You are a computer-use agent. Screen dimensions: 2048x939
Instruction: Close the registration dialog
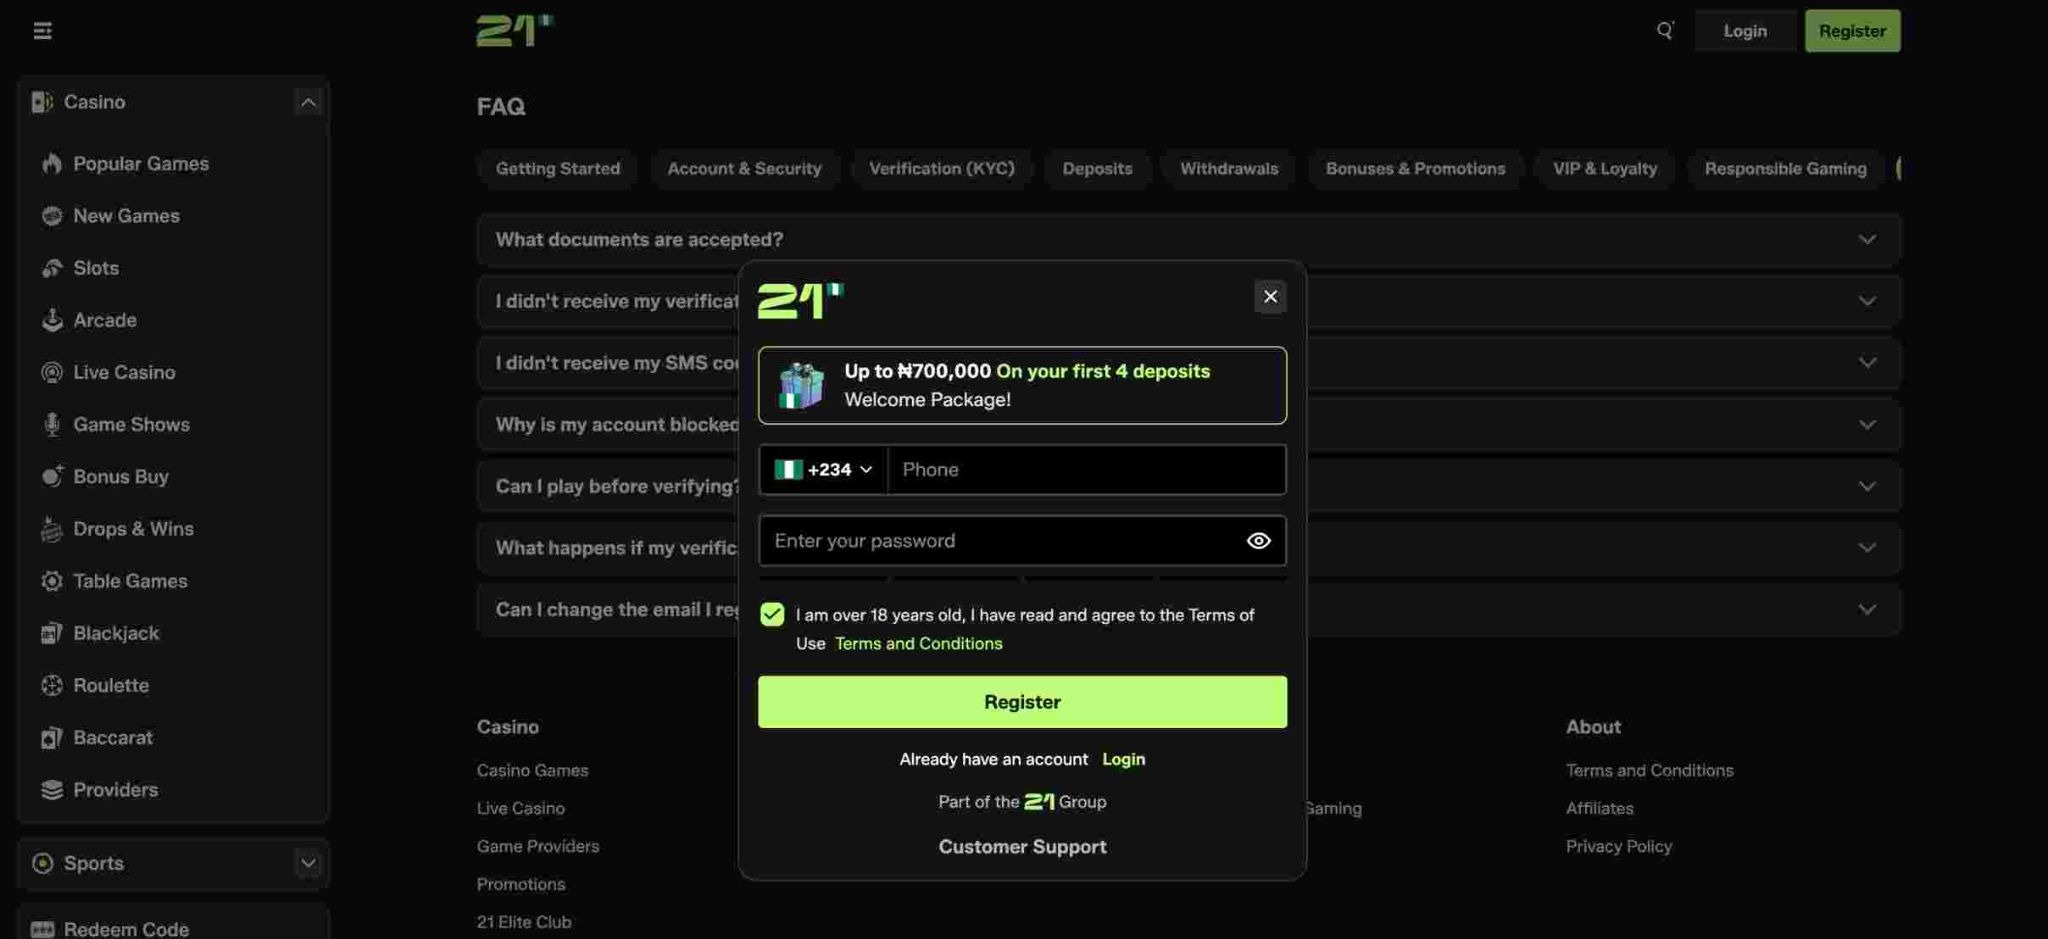coord(1270,297)
